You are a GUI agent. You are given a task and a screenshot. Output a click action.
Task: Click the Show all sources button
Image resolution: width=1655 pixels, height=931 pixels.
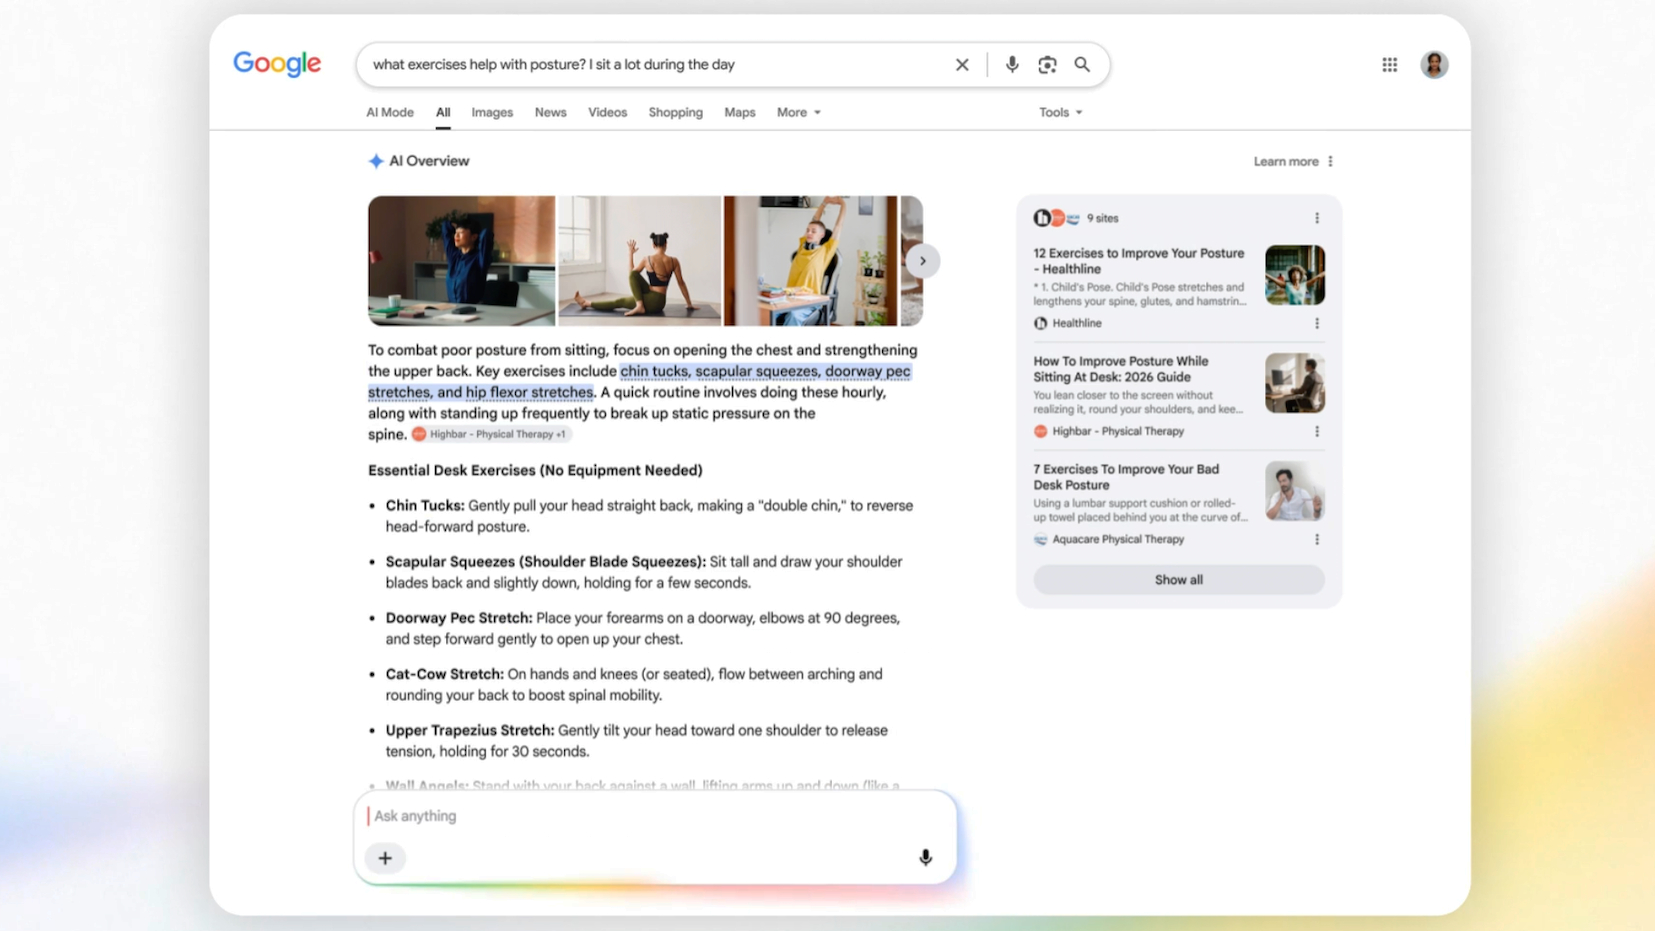[x=1178, y=580]
